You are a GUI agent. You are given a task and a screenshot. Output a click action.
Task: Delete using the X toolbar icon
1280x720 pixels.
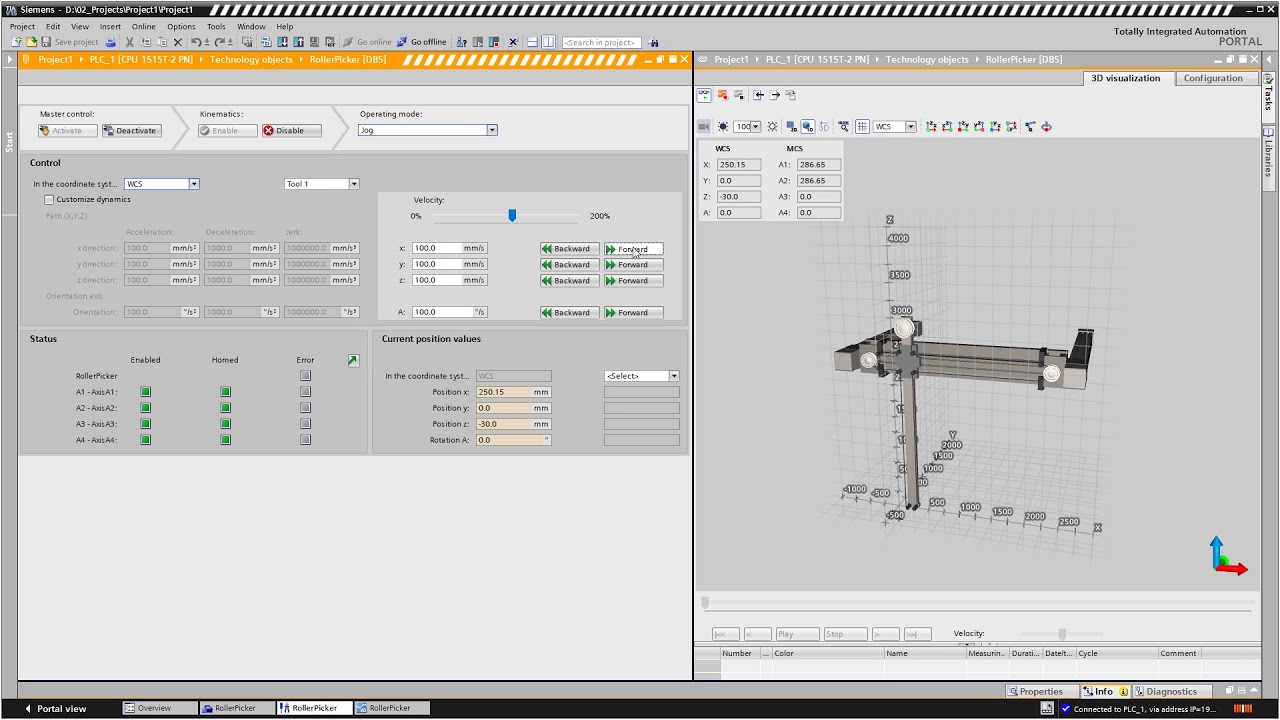[x=178, y=42]
